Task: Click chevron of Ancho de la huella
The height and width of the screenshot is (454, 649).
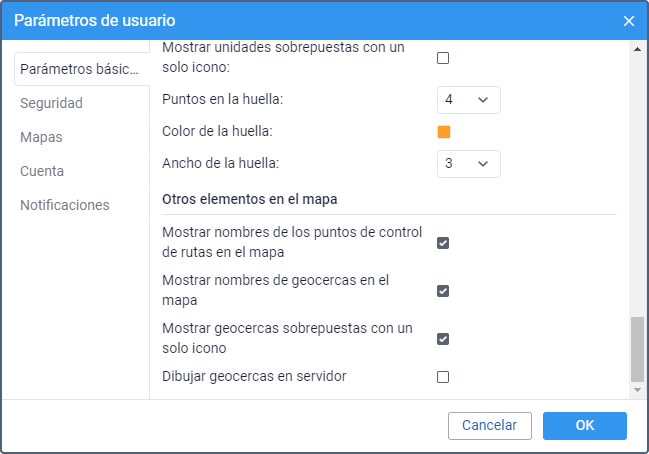Action: (483, 164)
